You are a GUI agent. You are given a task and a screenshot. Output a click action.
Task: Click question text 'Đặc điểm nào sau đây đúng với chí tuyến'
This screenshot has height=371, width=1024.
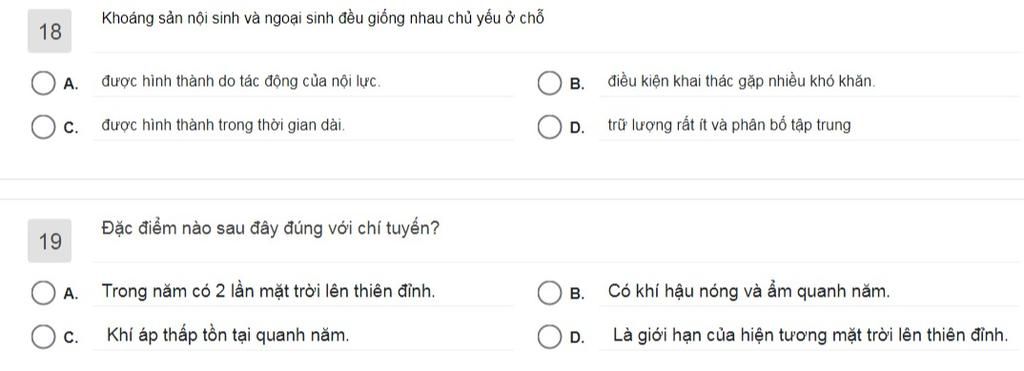pyautogui.click(x=270, y=230)
